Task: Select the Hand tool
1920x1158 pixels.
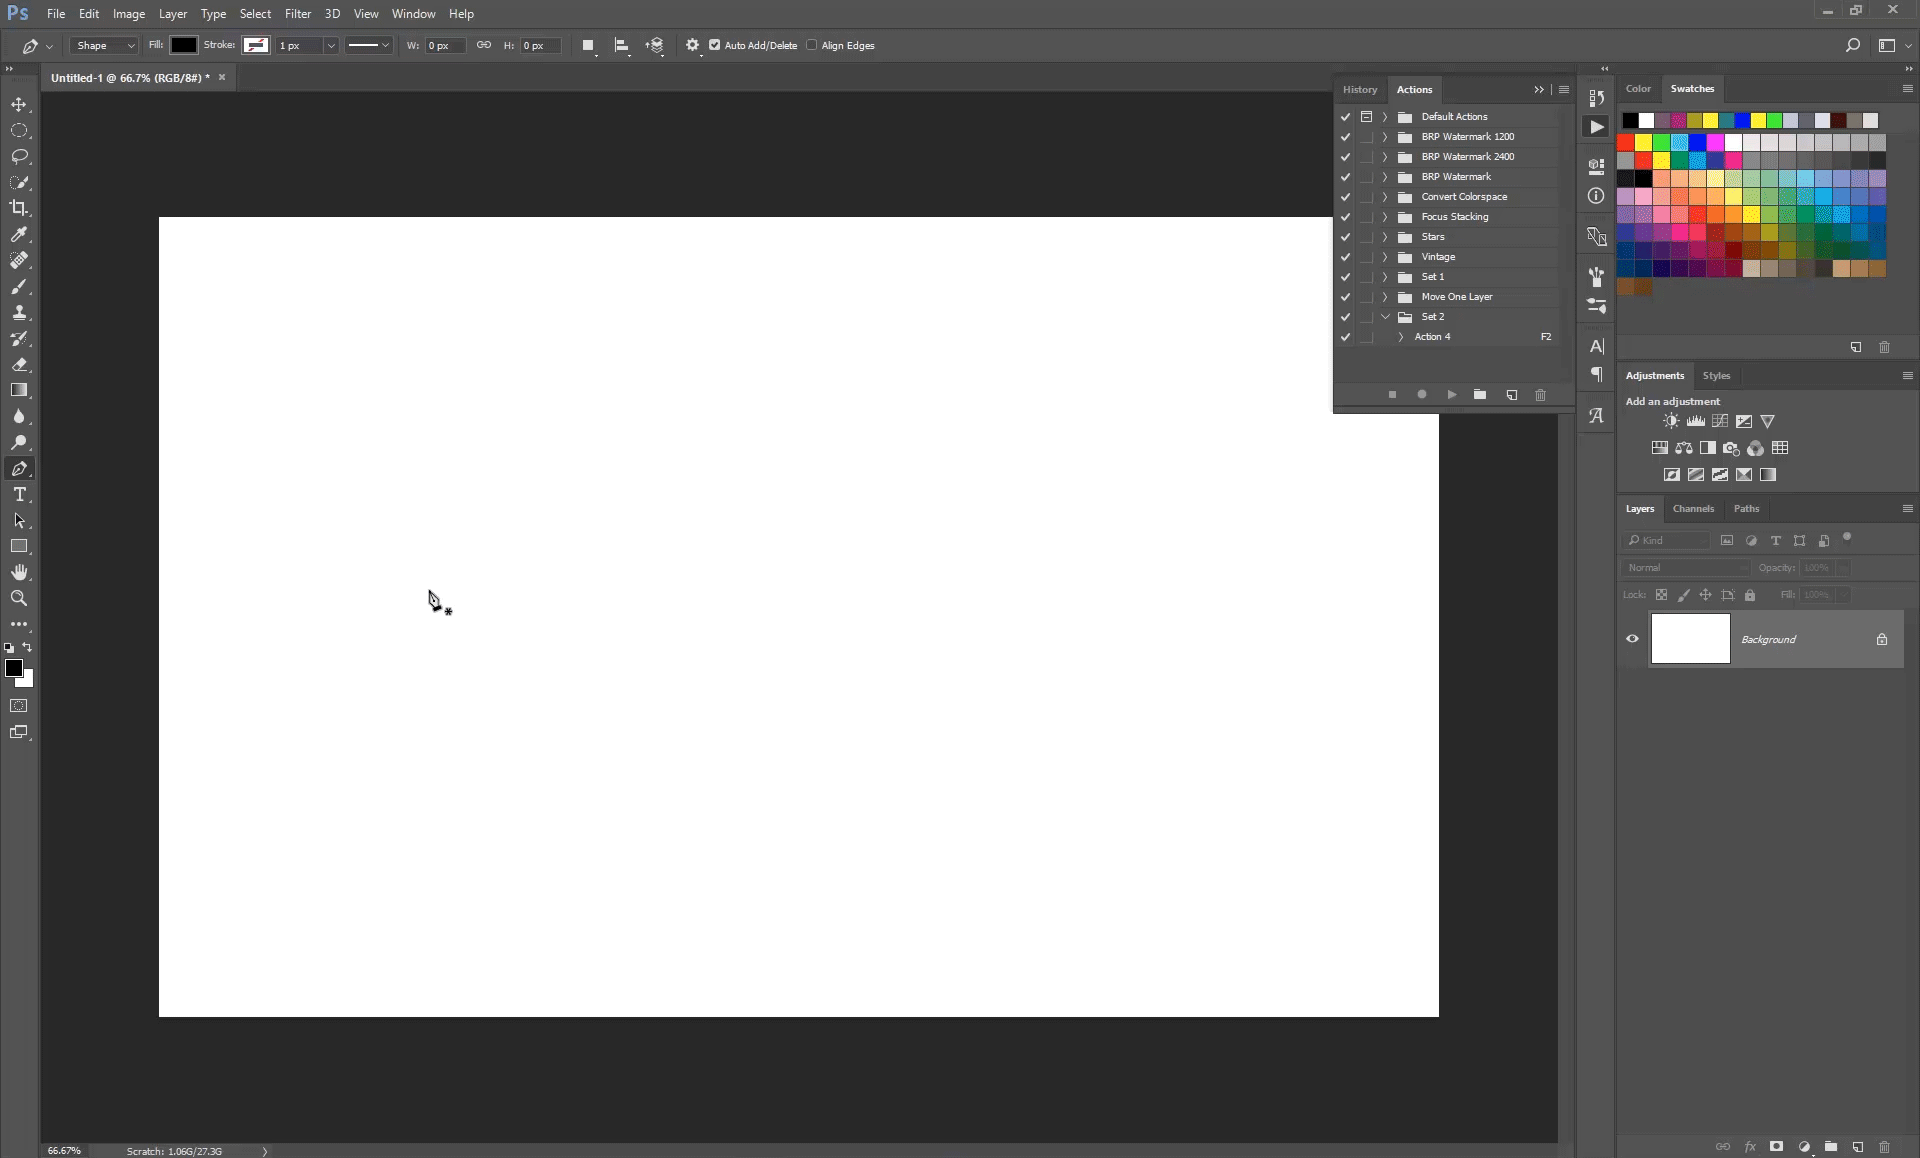Action: coord(19,572)
